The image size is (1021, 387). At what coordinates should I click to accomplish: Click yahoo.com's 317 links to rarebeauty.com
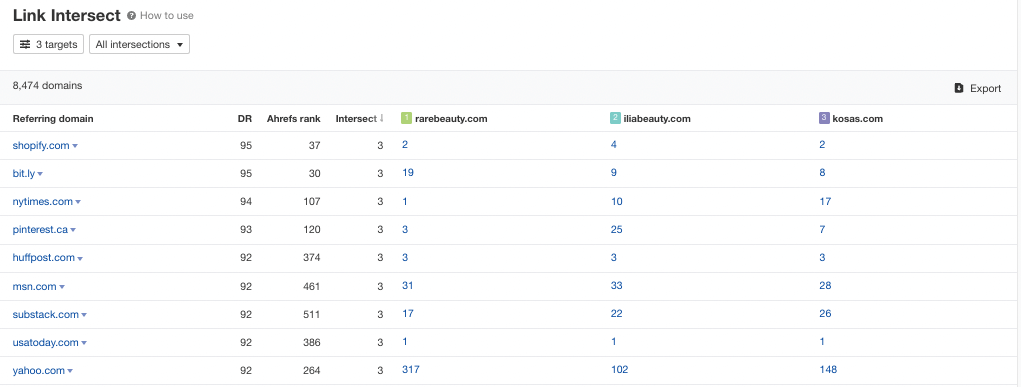pyautogui.click(x=411, y=369)
